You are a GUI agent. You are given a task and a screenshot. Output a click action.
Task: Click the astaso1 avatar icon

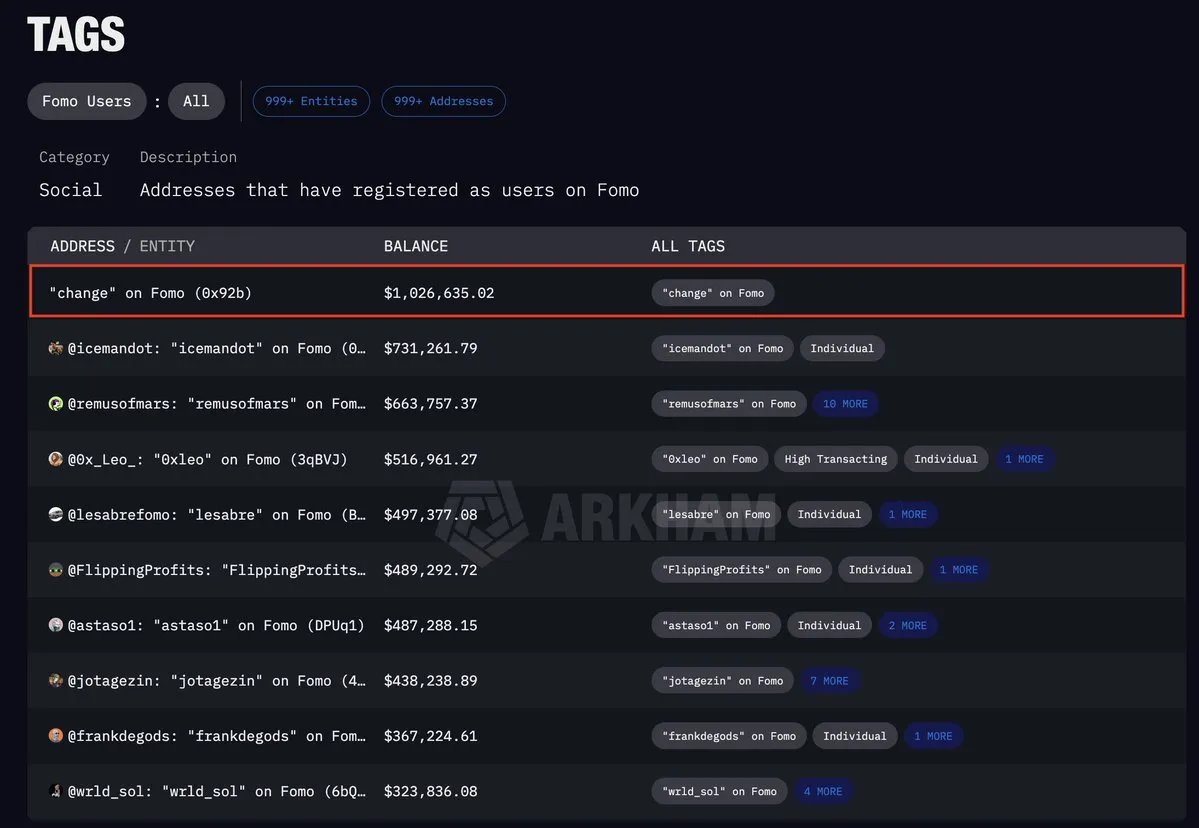click(x=56, y=625)
